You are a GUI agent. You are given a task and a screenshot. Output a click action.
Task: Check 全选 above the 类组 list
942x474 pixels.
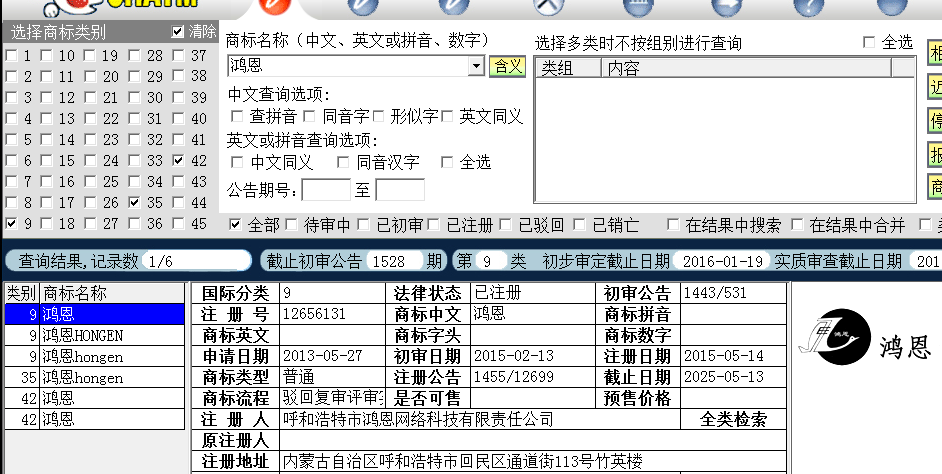click(x=869, y=42)
